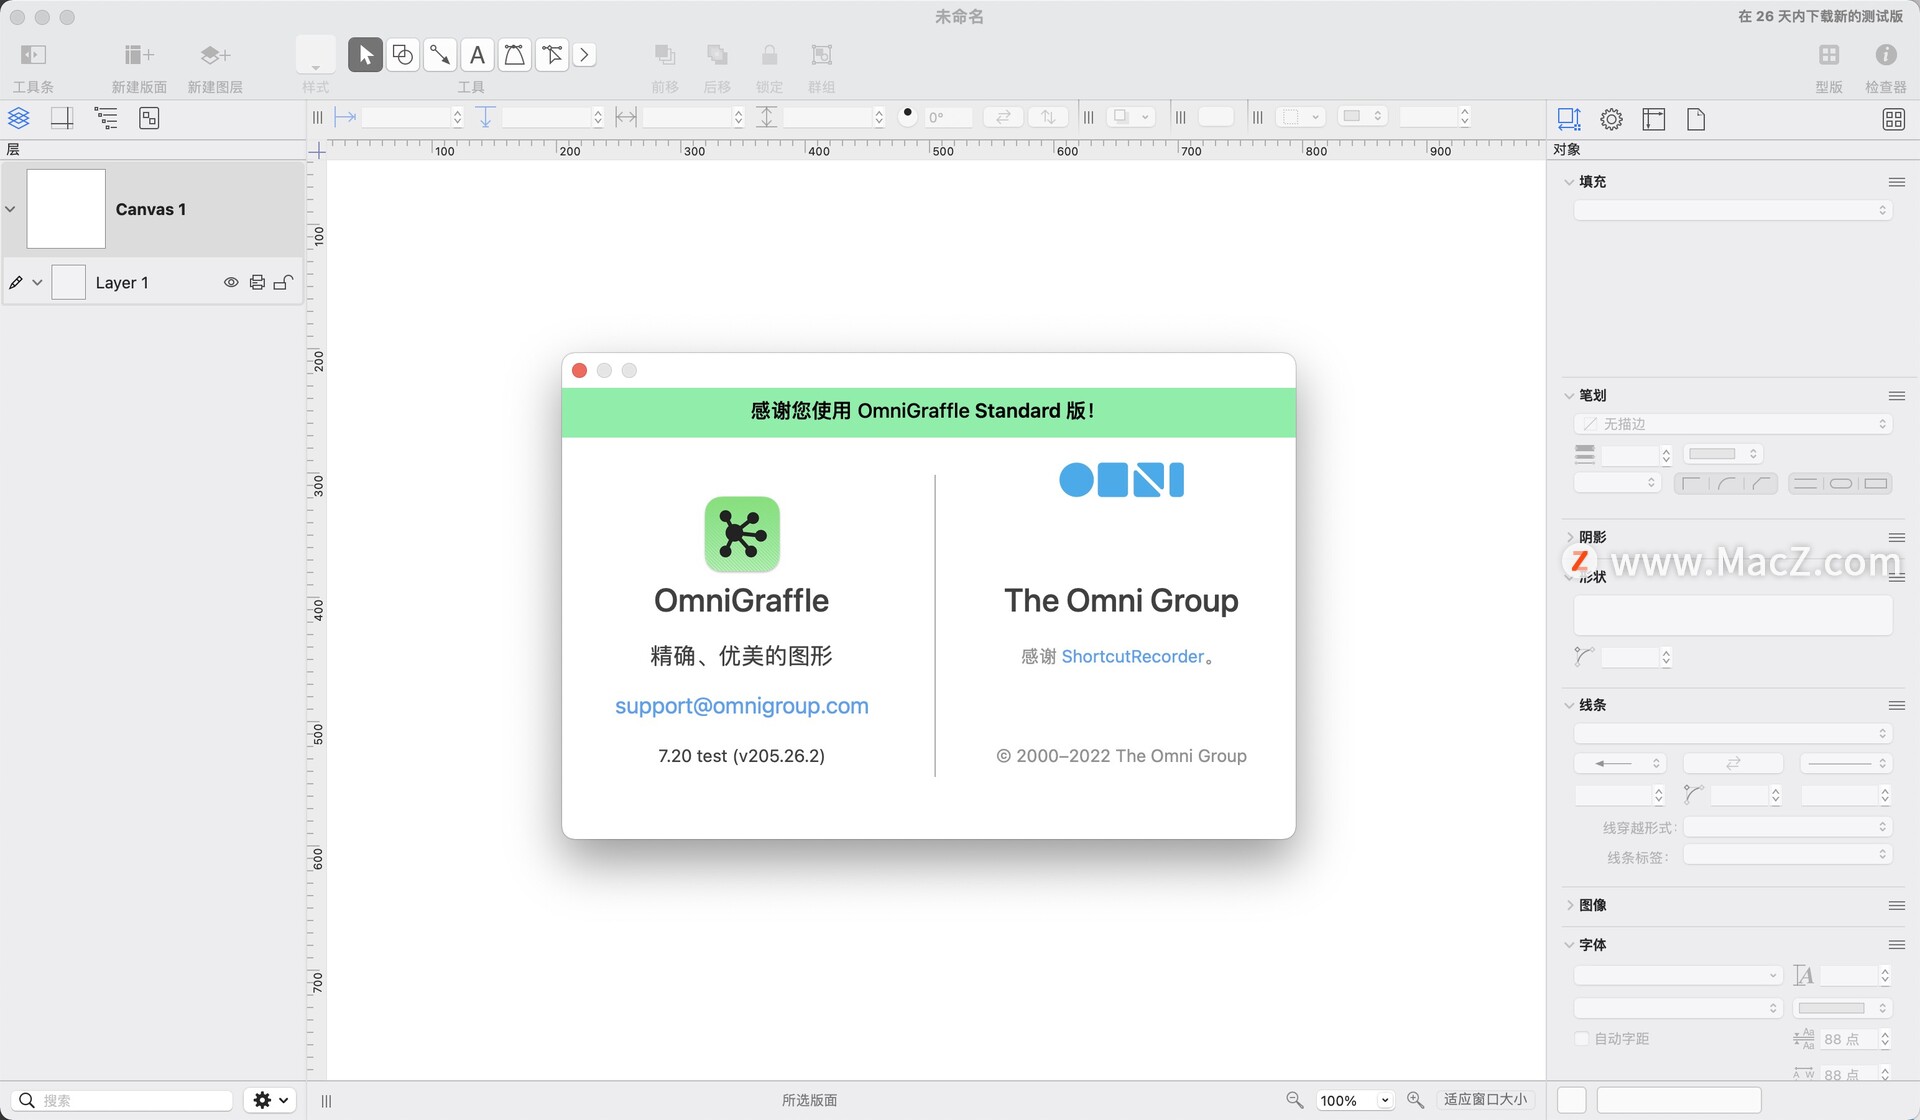Expand the Image section
Viewport: 1920px width, 1120px height.
pyautogui.click(x=1568, y=905)
